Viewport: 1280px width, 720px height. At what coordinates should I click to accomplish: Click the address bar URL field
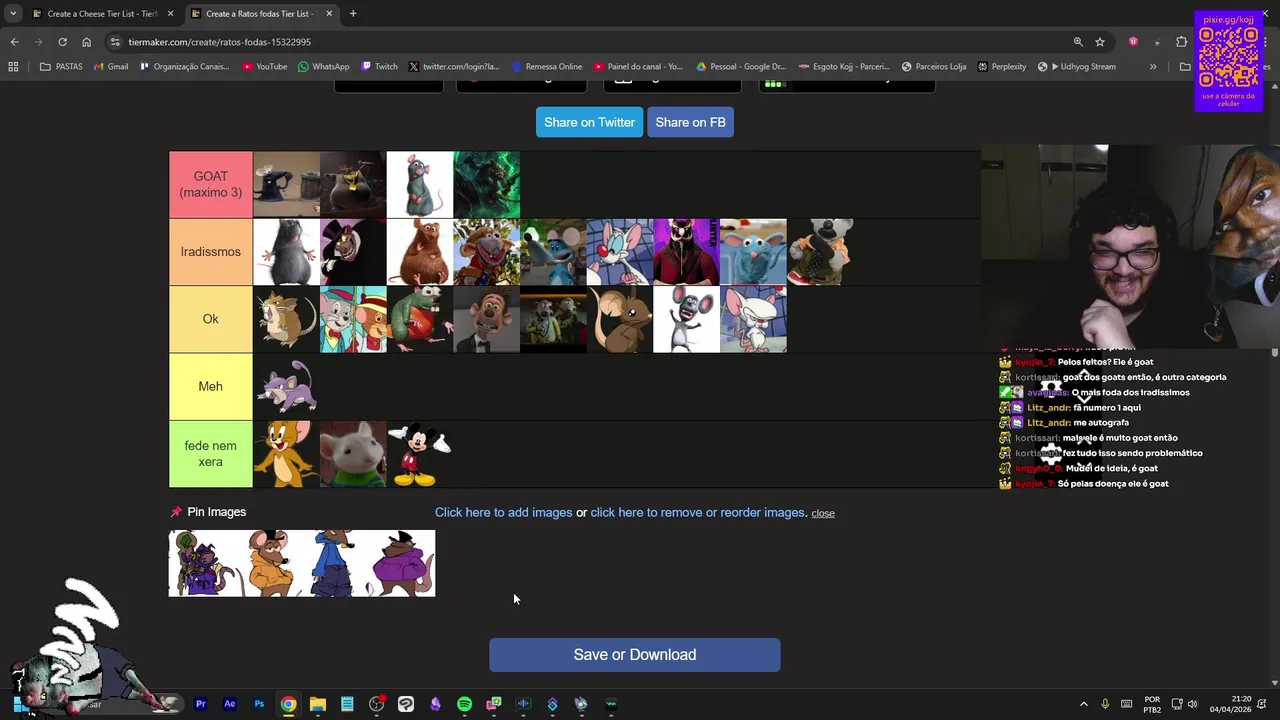click(x=590, y=42)
